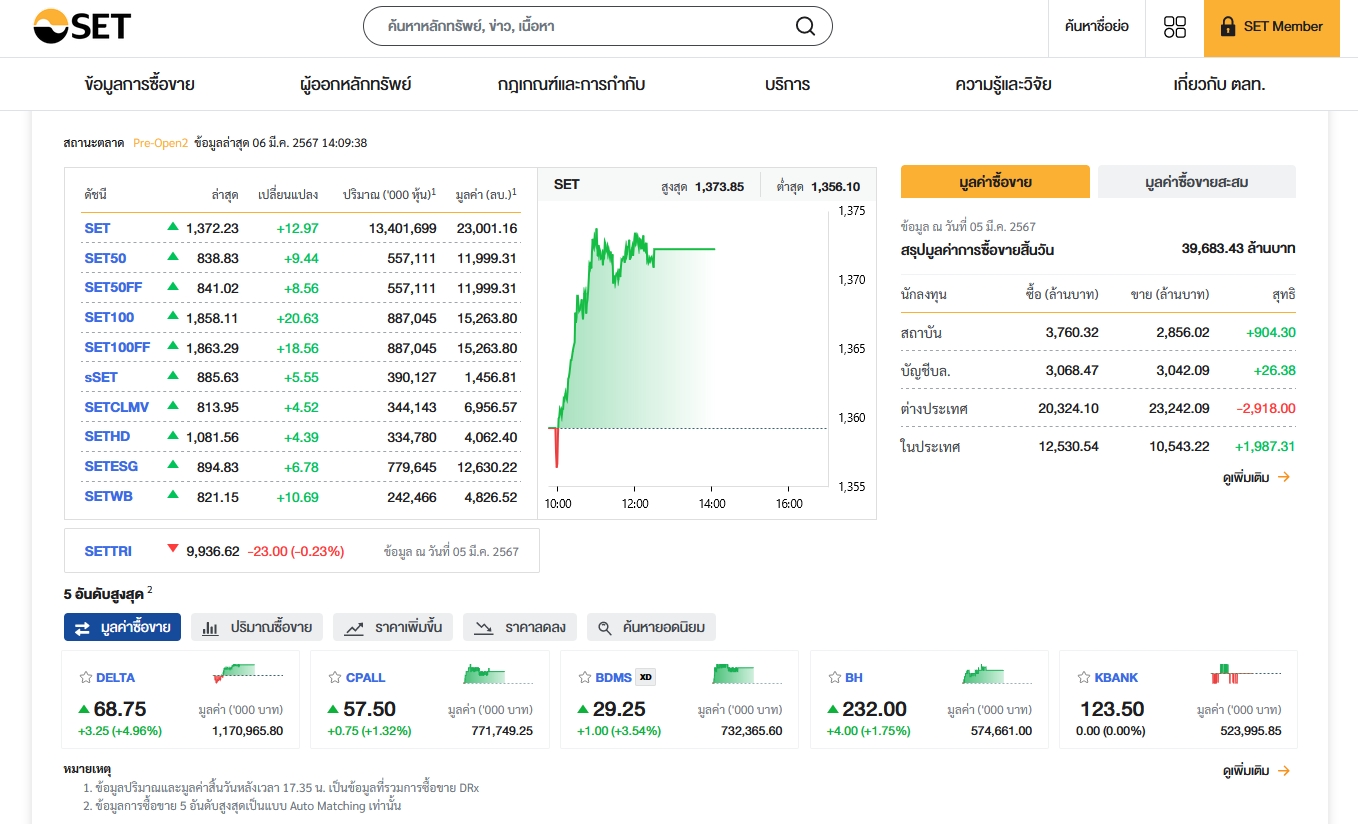Image resolution: width=1358 pixels, height=824 pixels.
Task: Open the SET Member login button
Action: [1271, 27]
